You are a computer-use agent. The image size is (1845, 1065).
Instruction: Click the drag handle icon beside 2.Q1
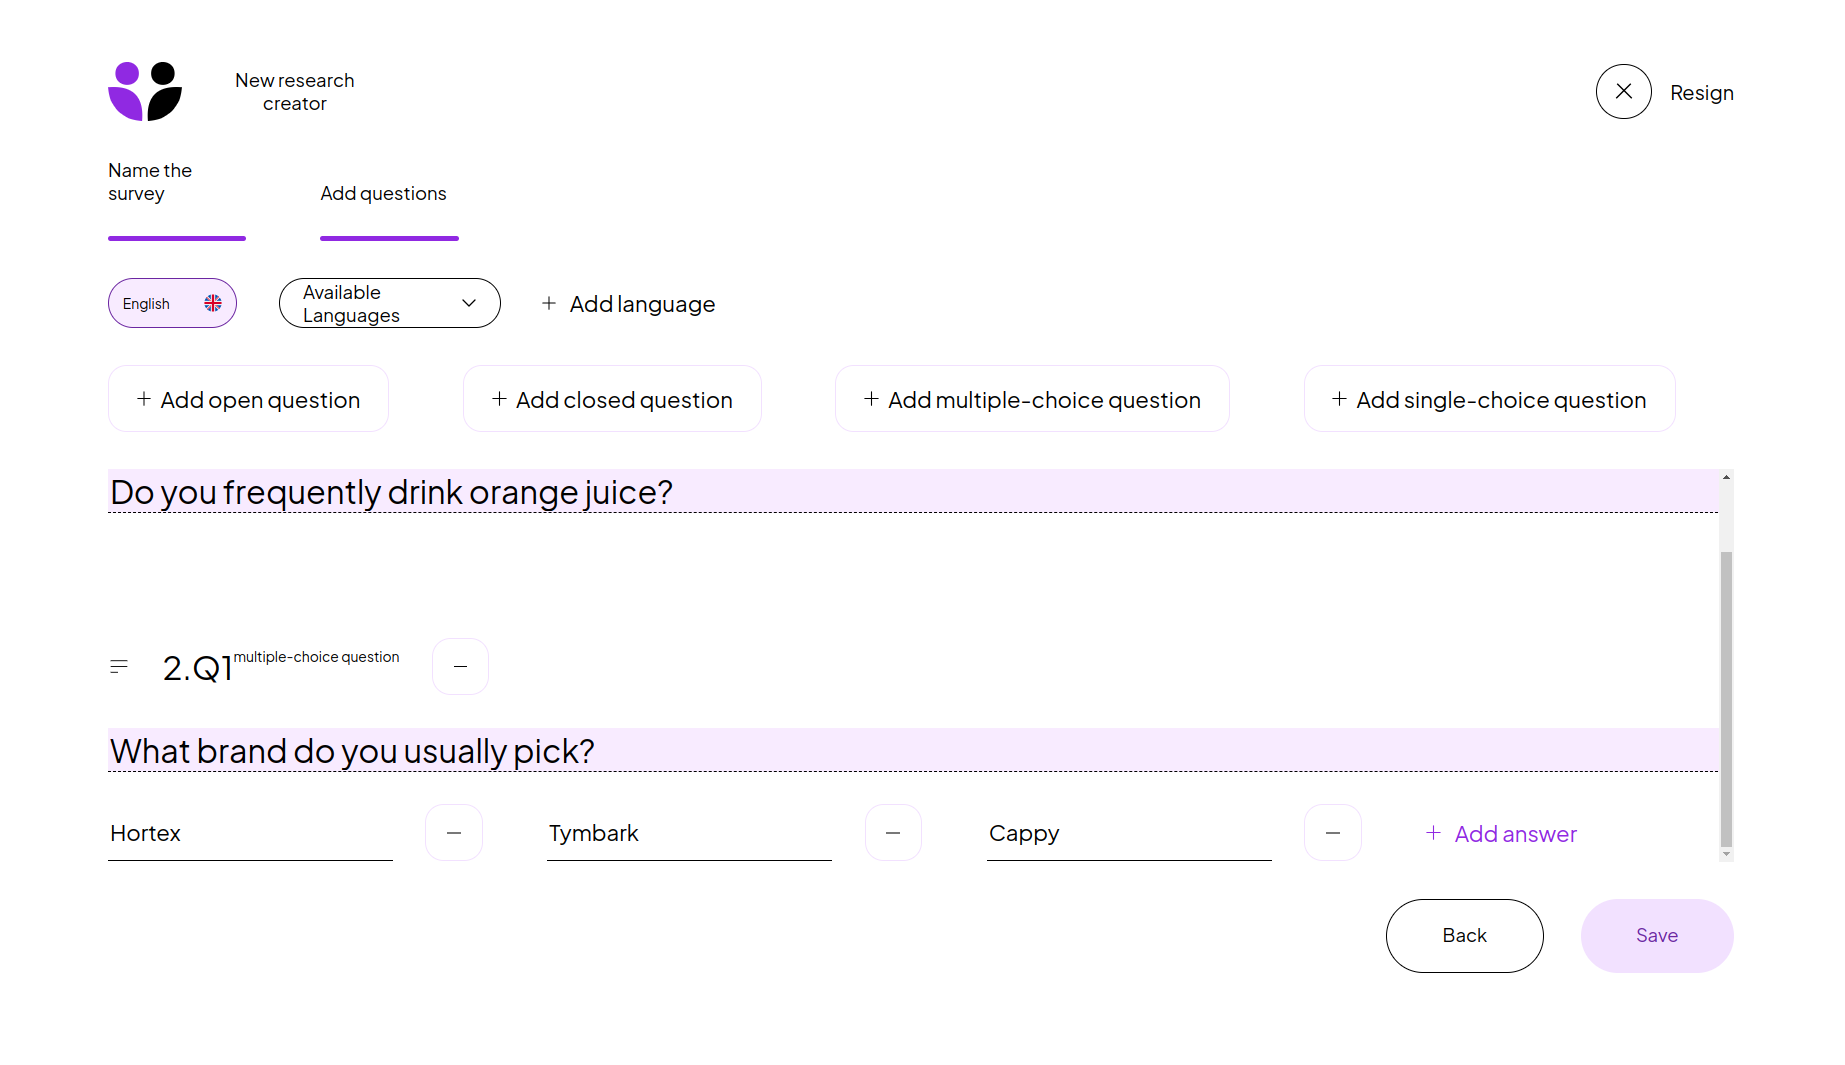(x=119, y=666)
